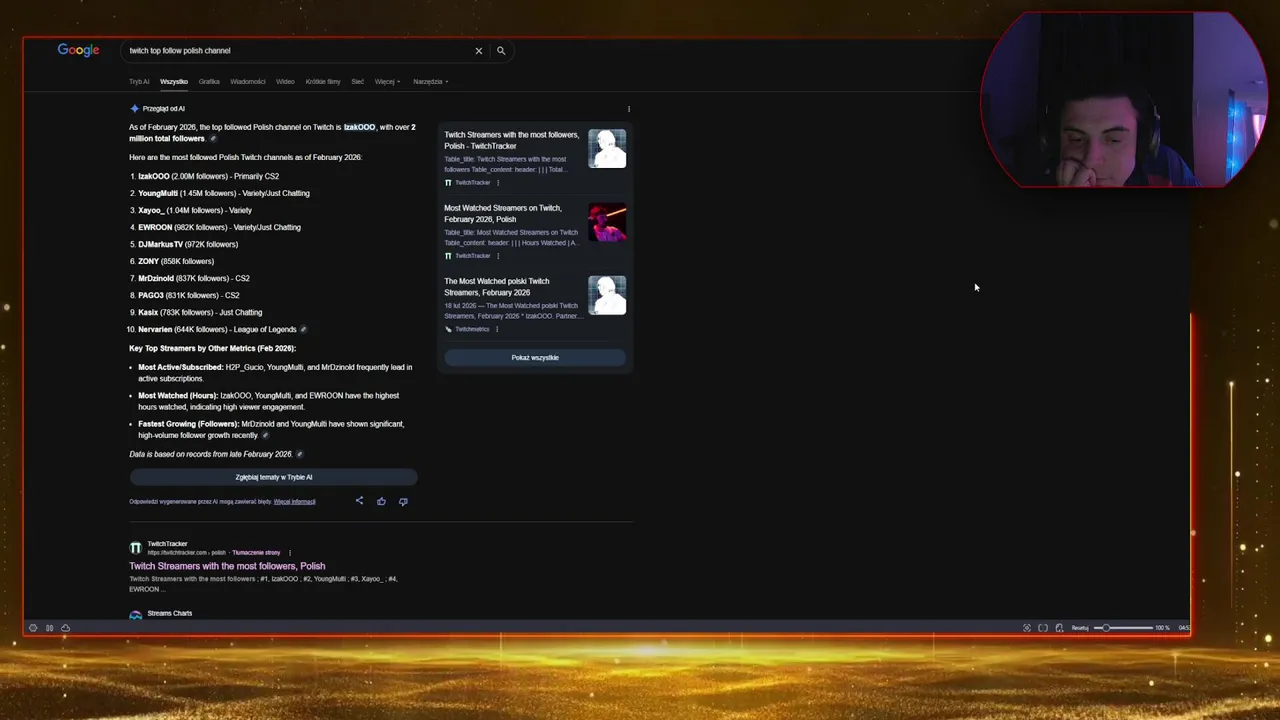Give thumbs down to AI overview

click(403, 501)
